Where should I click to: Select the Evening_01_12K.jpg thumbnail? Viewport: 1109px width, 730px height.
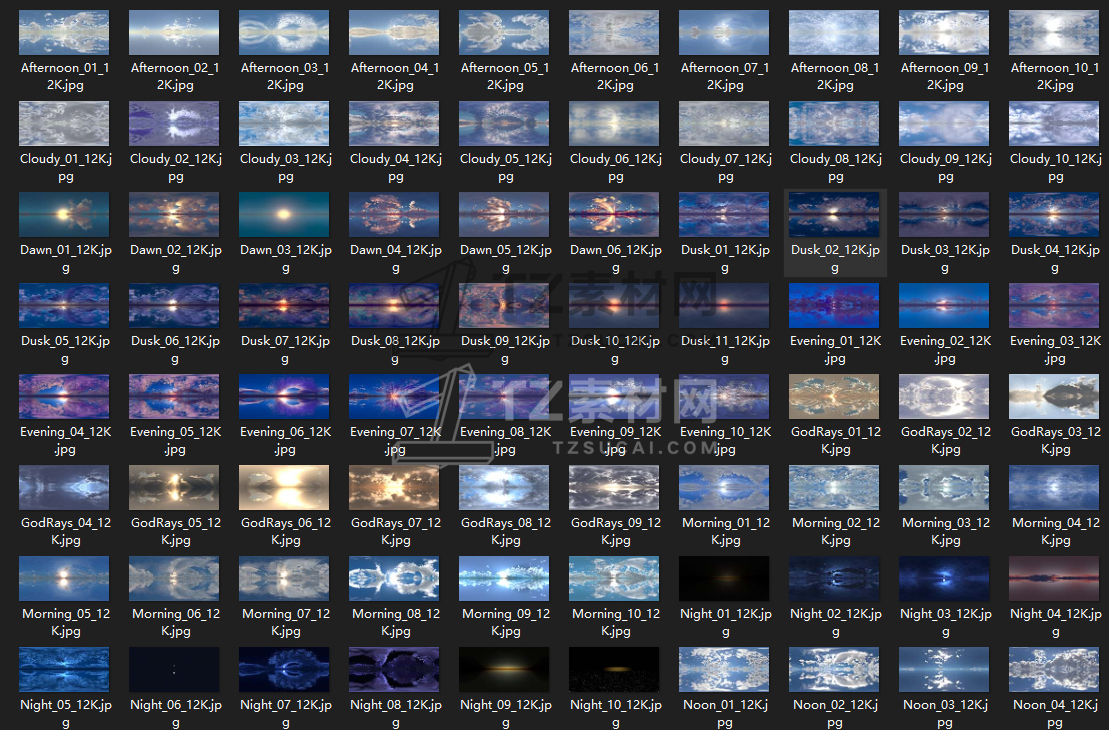point(834,306)
